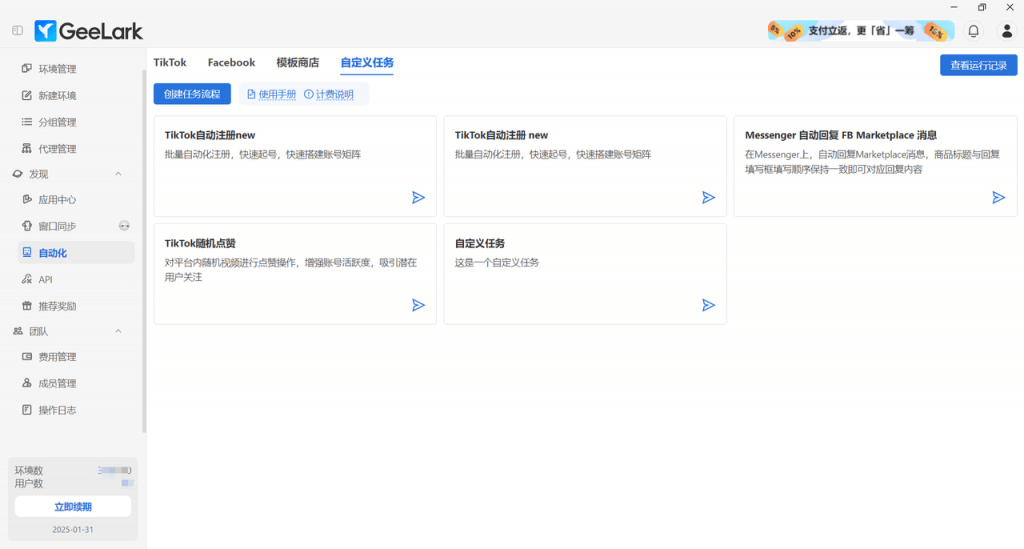Open the user account profile icon
1024x549 pixels.
pos(1007,31)
